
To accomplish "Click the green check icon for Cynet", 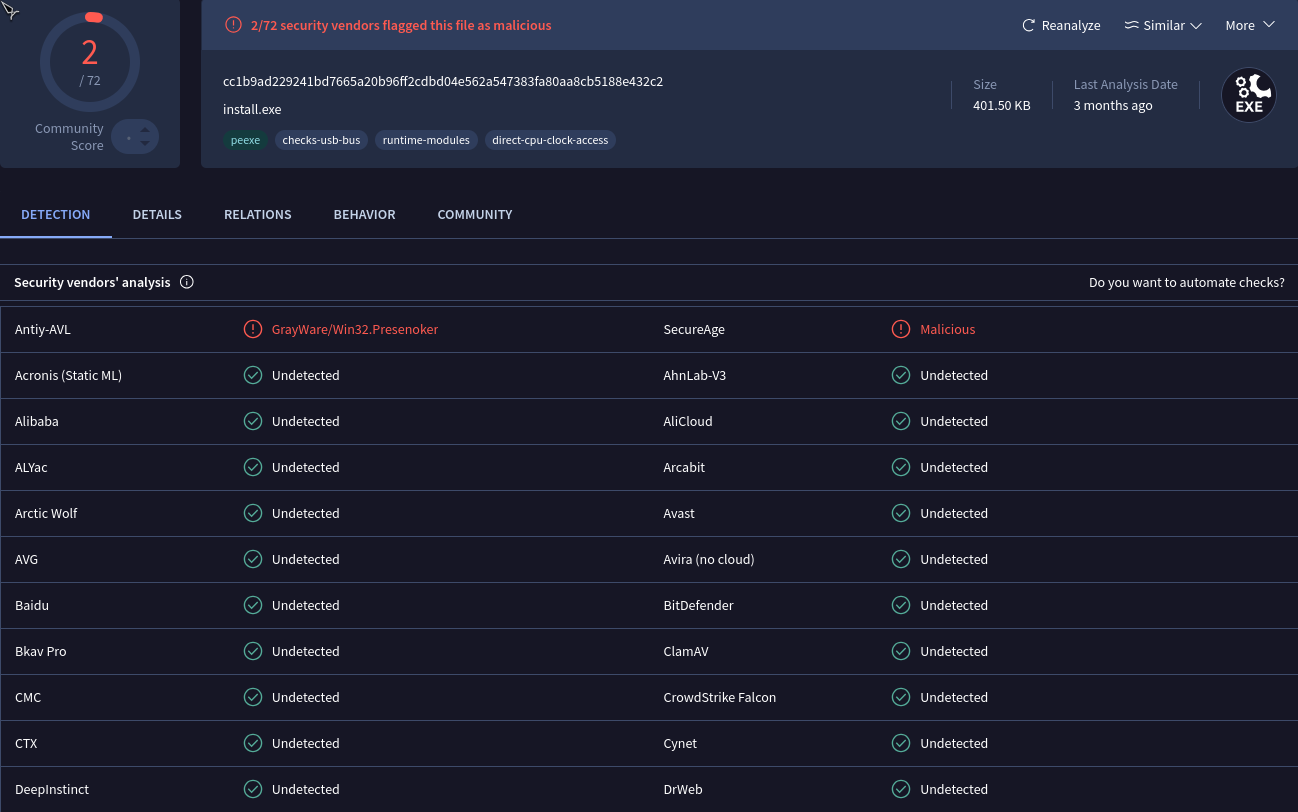I will pos(901,743).
